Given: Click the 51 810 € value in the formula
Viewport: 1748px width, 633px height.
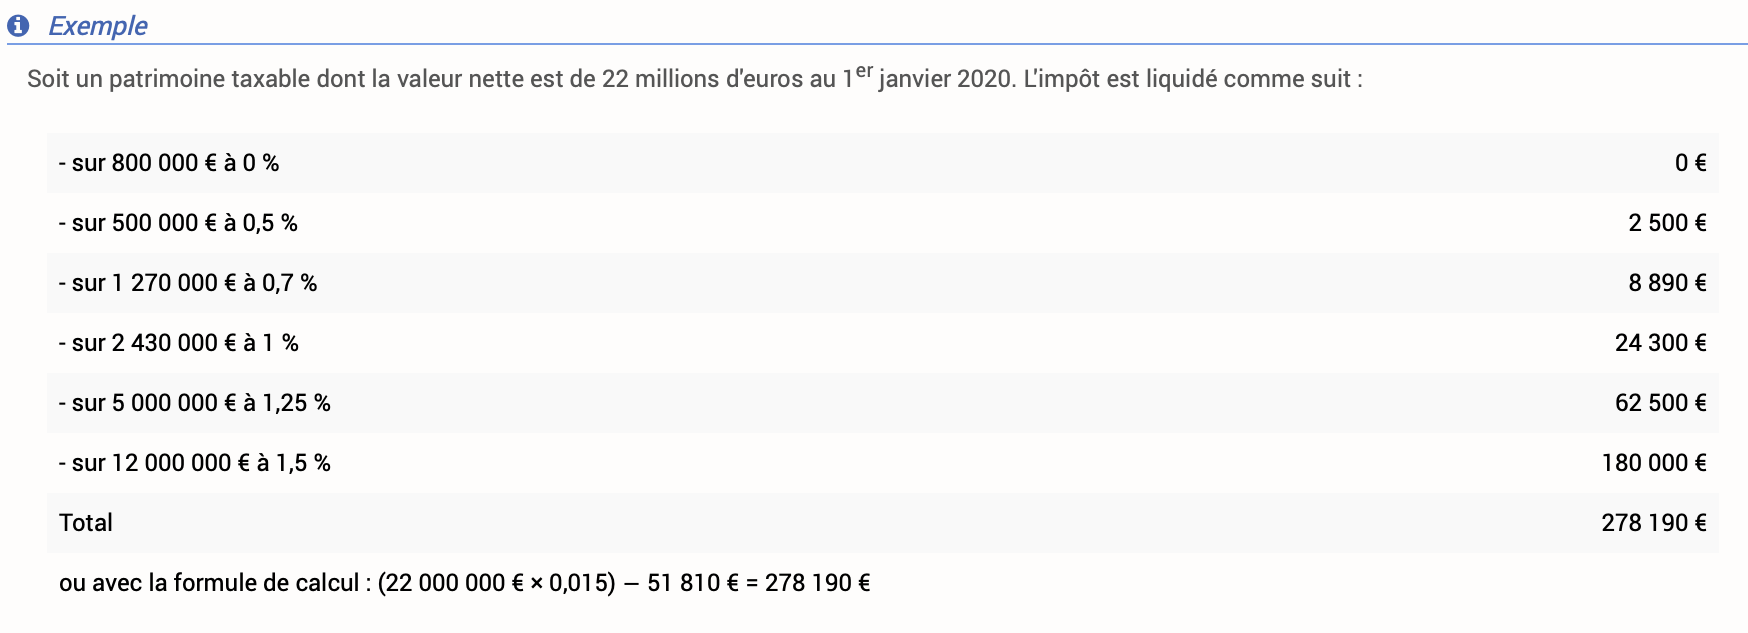Looking at the screenshot, I should [693, 583].
